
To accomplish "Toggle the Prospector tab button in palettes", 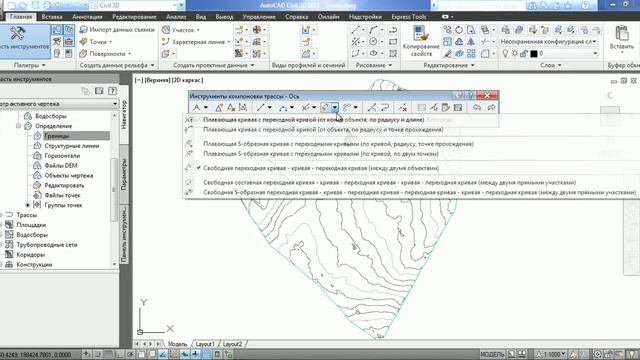I will (57, 30).
